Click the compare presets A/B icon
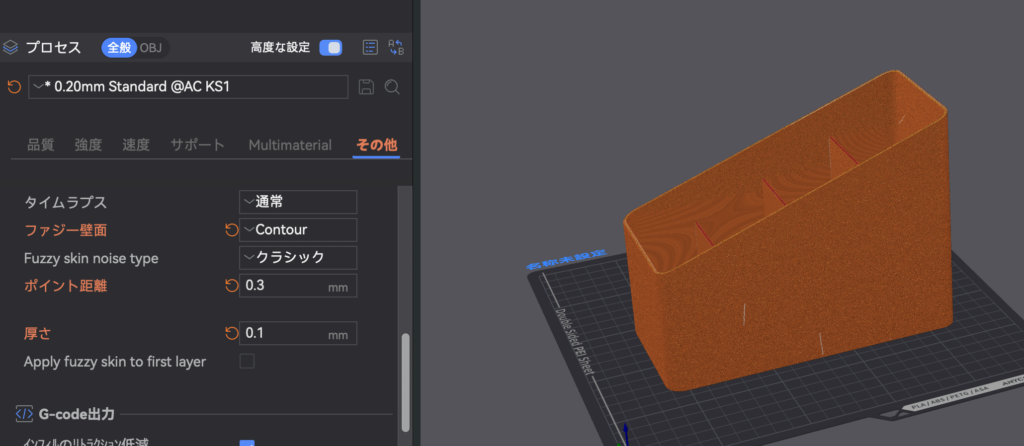Screen dimensions: 1024x446 click(x=395, y=47)
